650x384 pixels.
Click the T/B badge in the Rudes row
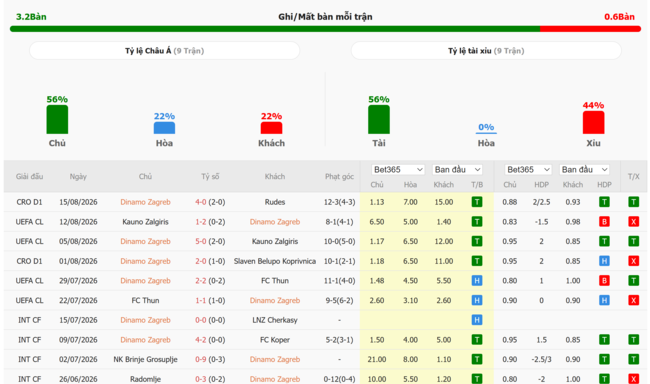tap(477, 202)
